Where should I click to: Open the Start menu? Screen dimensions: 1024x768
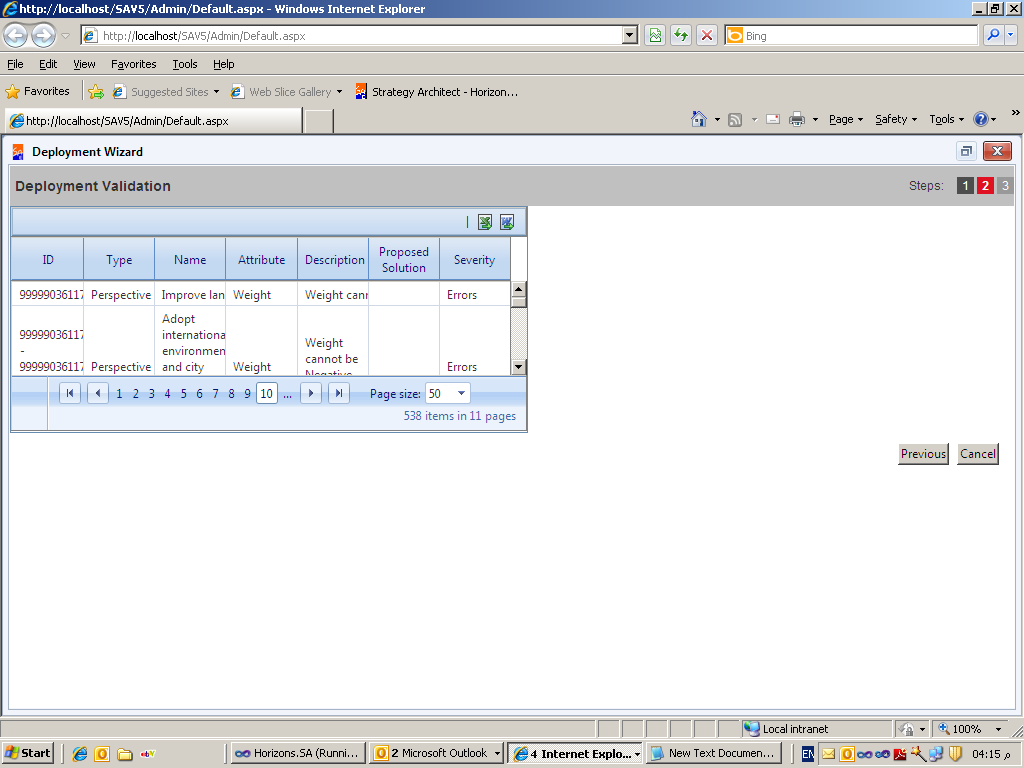pos(27,753)
